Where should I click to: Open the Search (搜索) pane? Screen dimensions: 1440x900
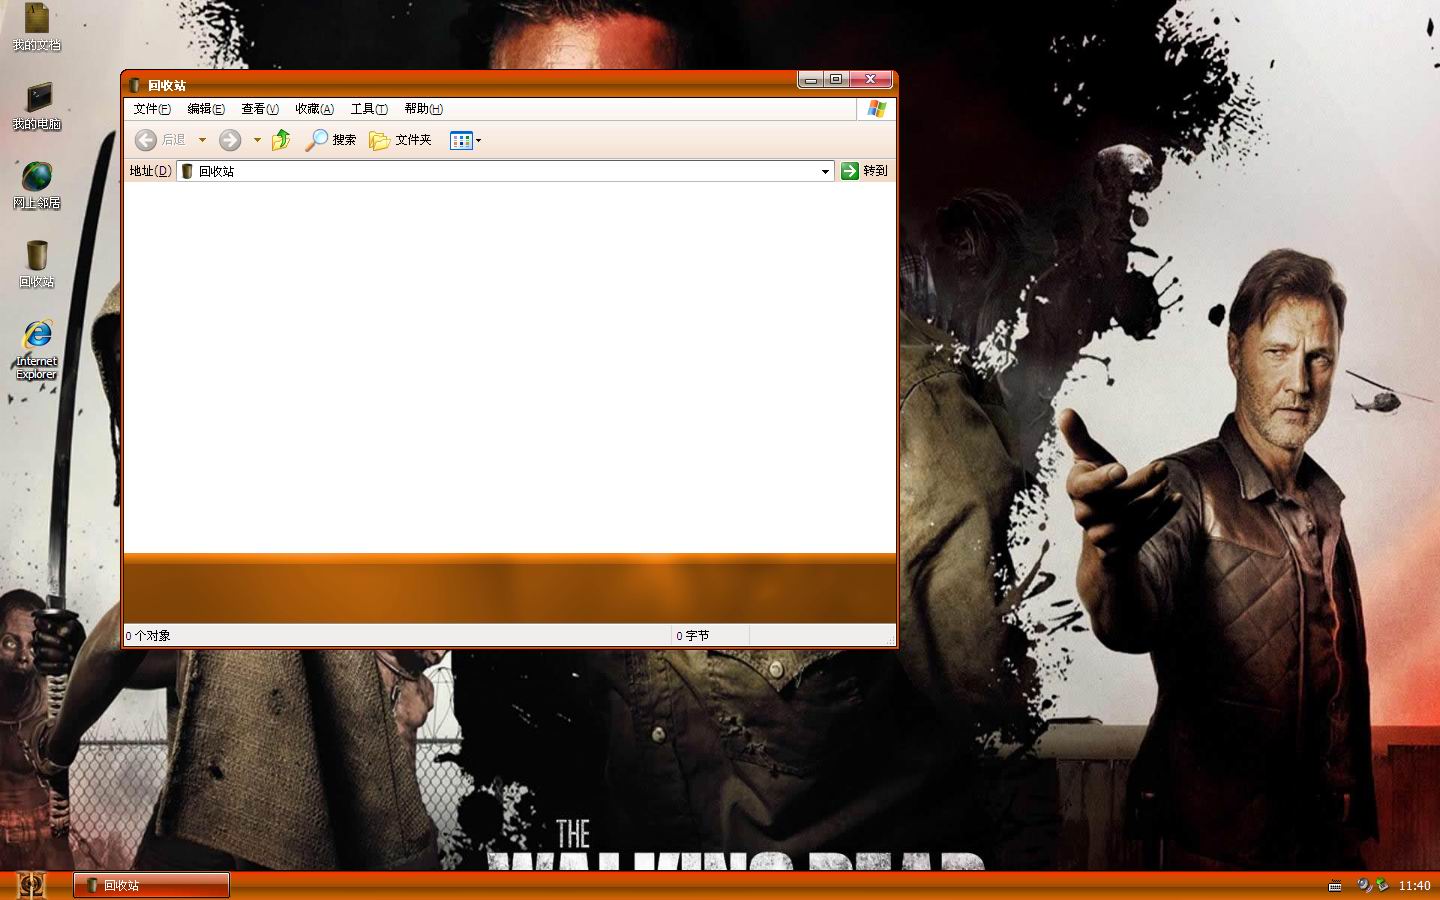coord(331,140)
